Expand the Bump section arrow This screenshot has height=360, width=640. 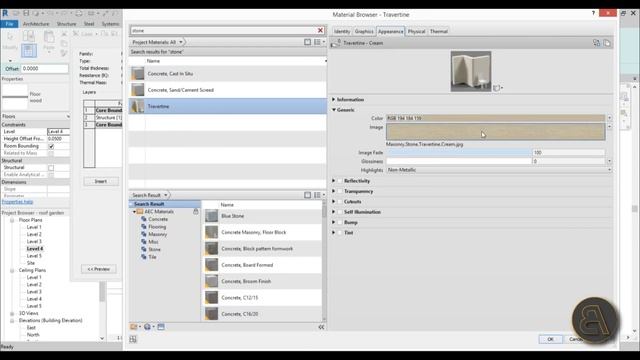(333, 222)
